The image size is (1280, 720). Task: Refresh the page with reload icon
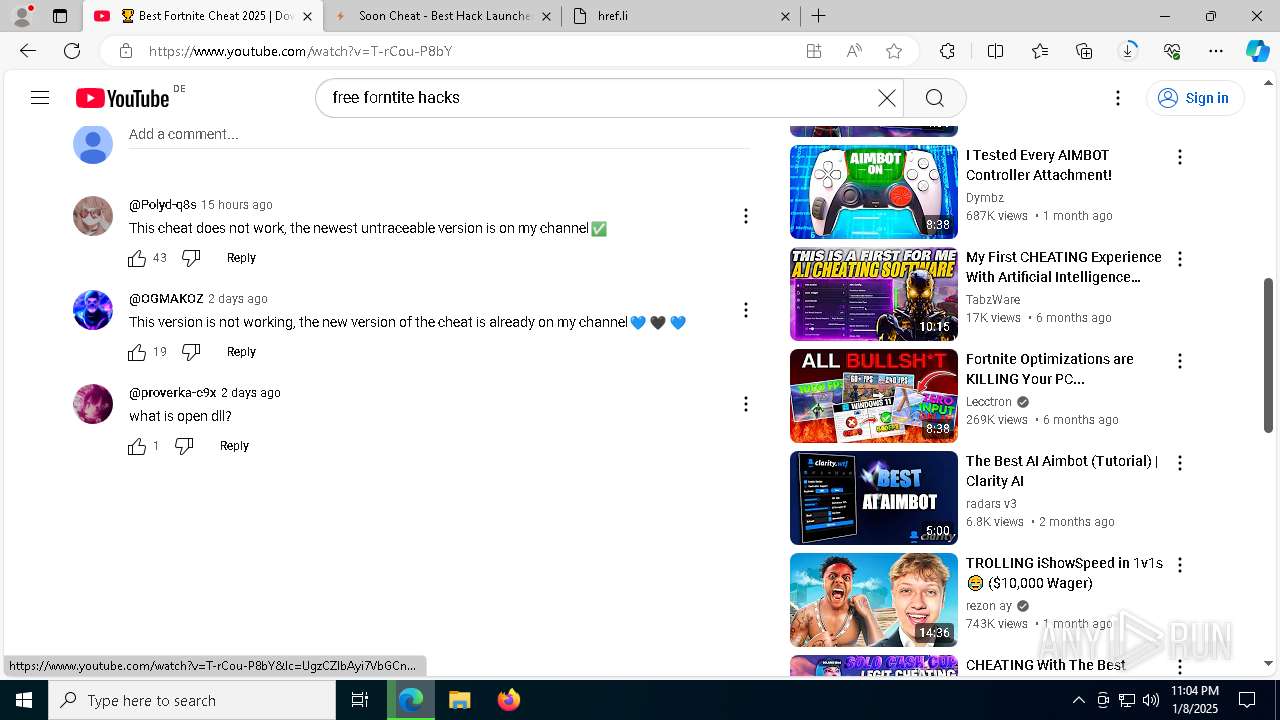pos(72,51)
